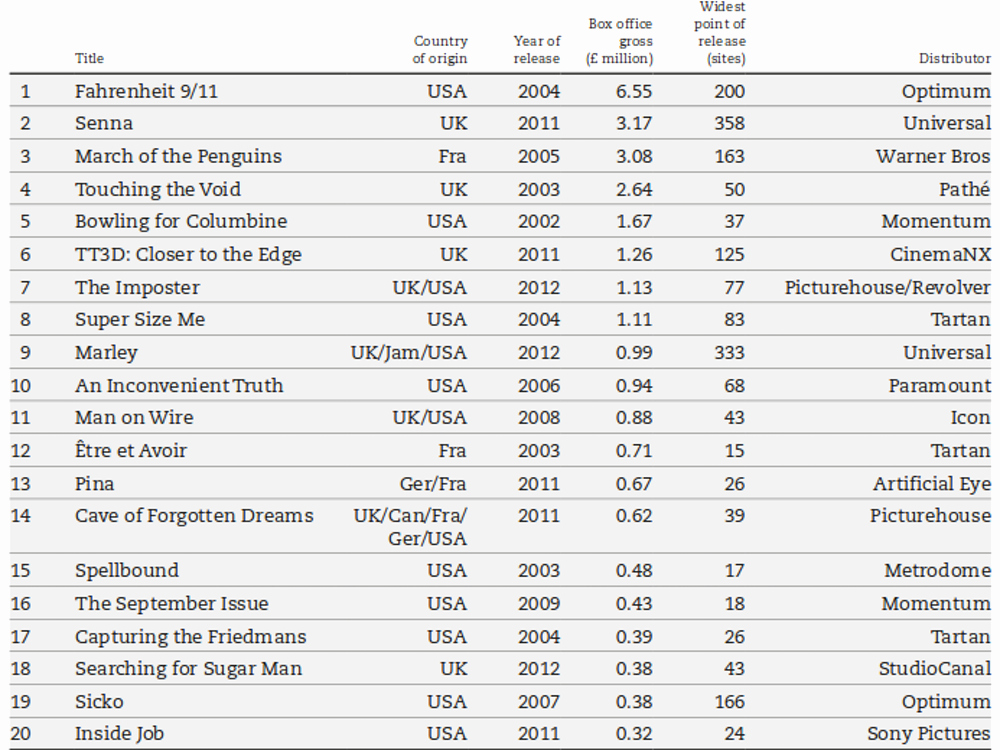
Task: Click the UK/Jam/USA country cell for Marley
Action: 409,353
